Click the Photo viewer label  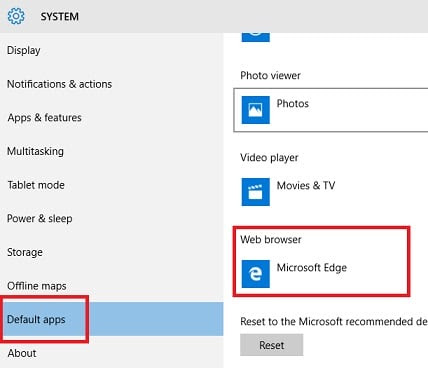click(x=270, y=76)
